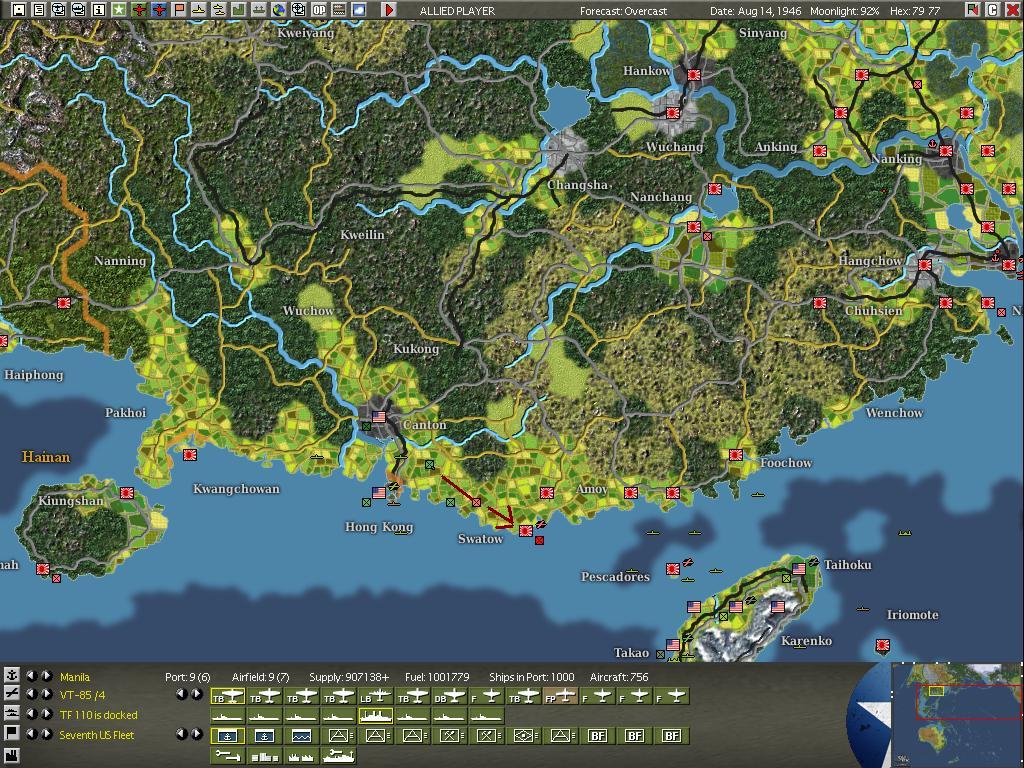
Task: Click the anchor base icon beside Manila
Action: 11,676
